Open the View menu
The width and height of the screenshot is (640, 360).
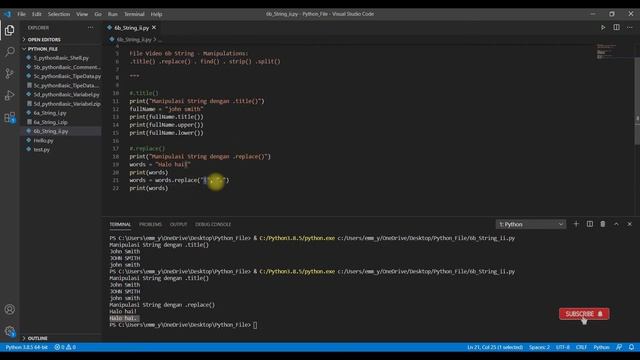pos(82,14)
